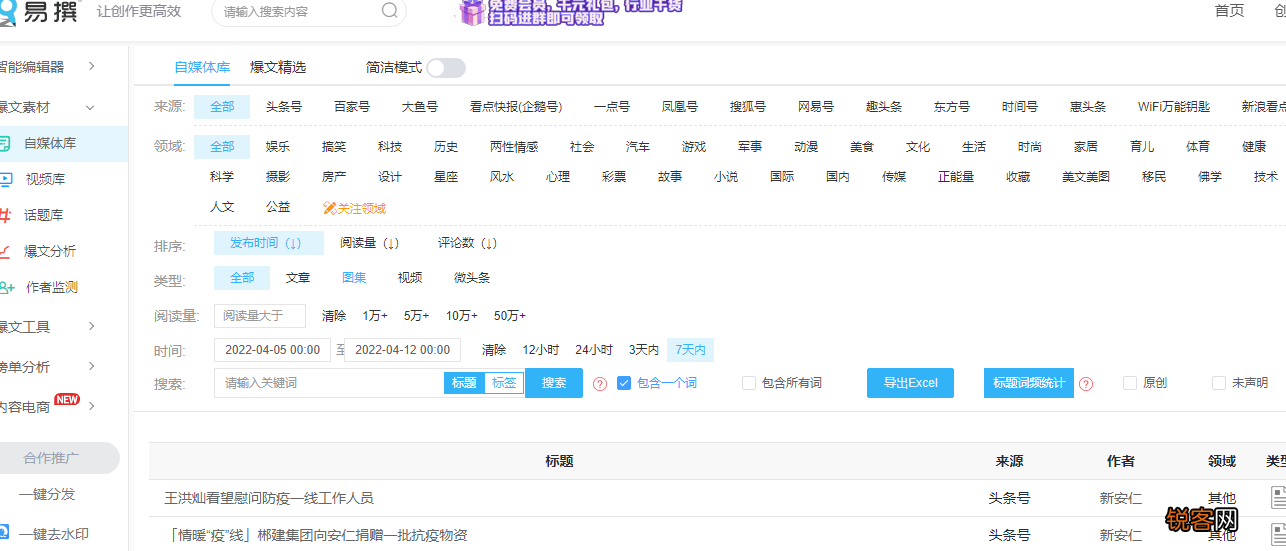Select source 大鱼号
1286x551 pixels.
(420, 107)
